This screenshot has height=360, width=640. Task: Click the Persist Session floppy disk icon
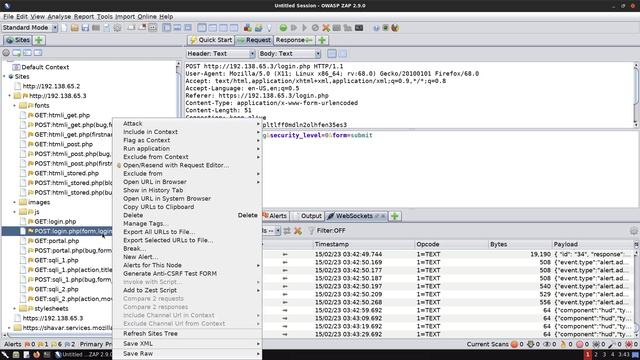(85, 28)
